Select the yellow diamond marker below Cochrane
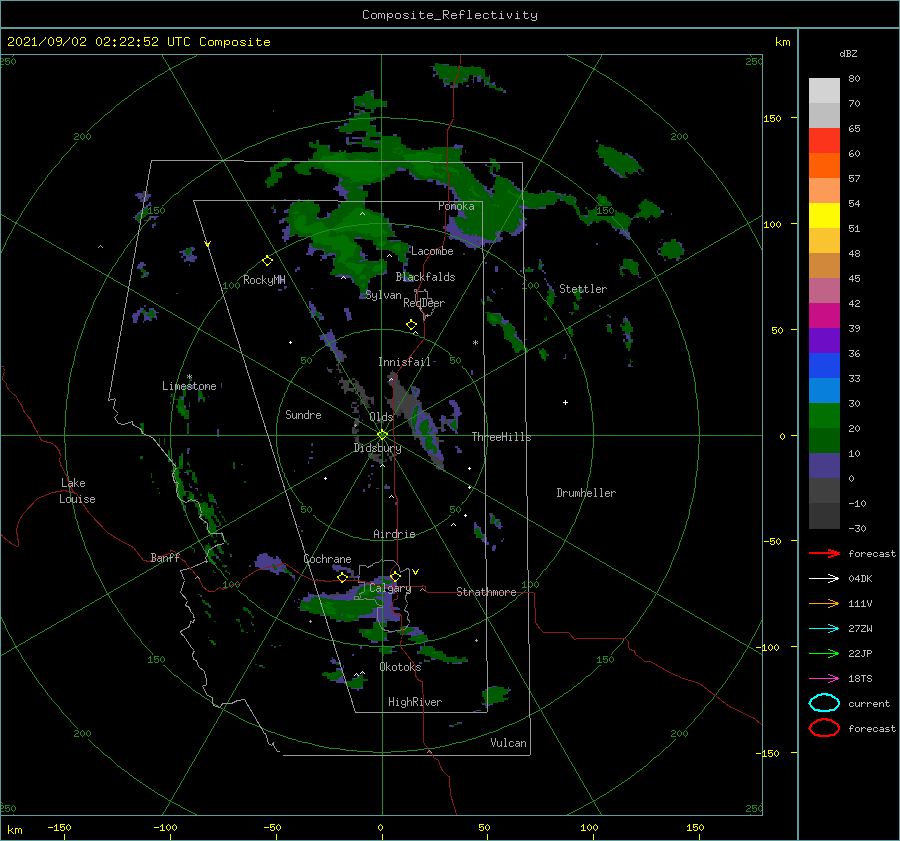Screen dimensions: 900x841 pyautogui.click(x=343, y=577)
